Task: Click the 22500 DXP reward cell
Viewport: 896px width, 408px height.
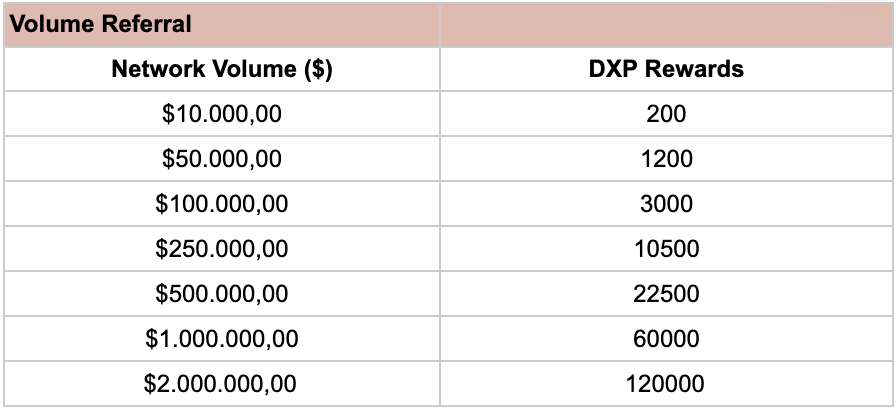Action: tap(666, 294)
